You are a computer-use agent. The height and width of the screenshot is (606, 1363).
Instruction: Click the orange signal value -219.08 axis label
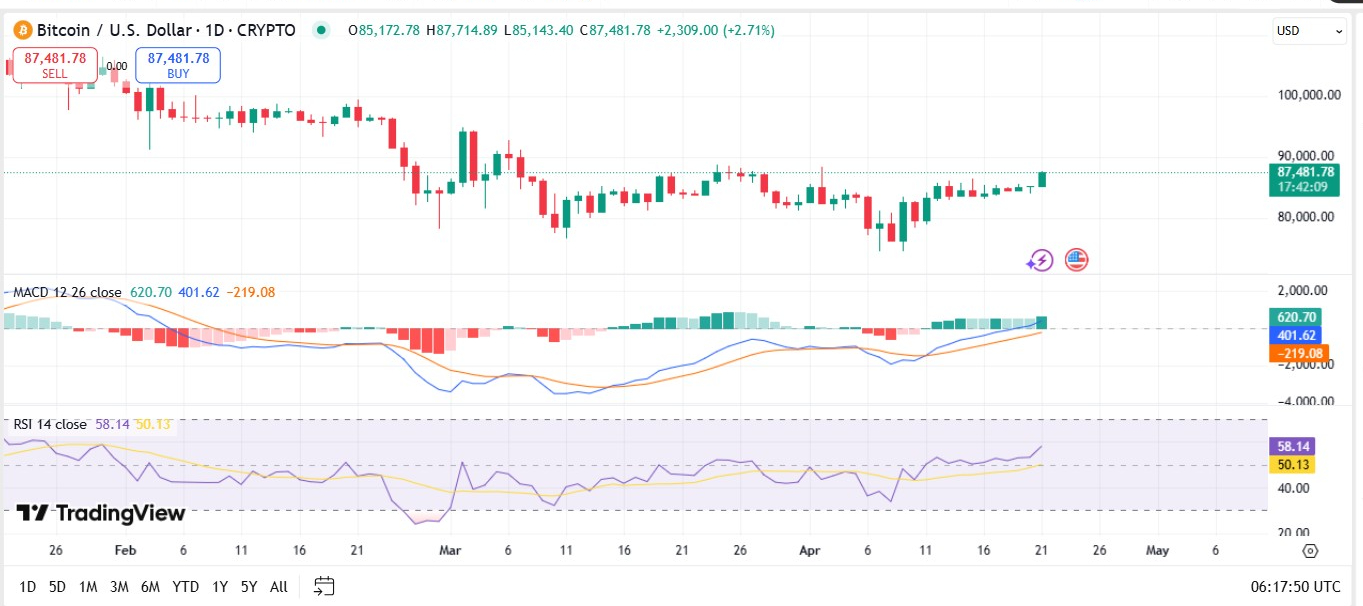1298,354
